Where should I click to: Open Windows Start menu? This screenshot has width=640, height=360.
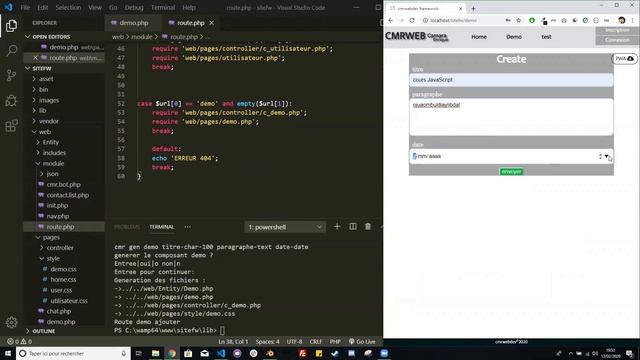click(x=8, y=353)
